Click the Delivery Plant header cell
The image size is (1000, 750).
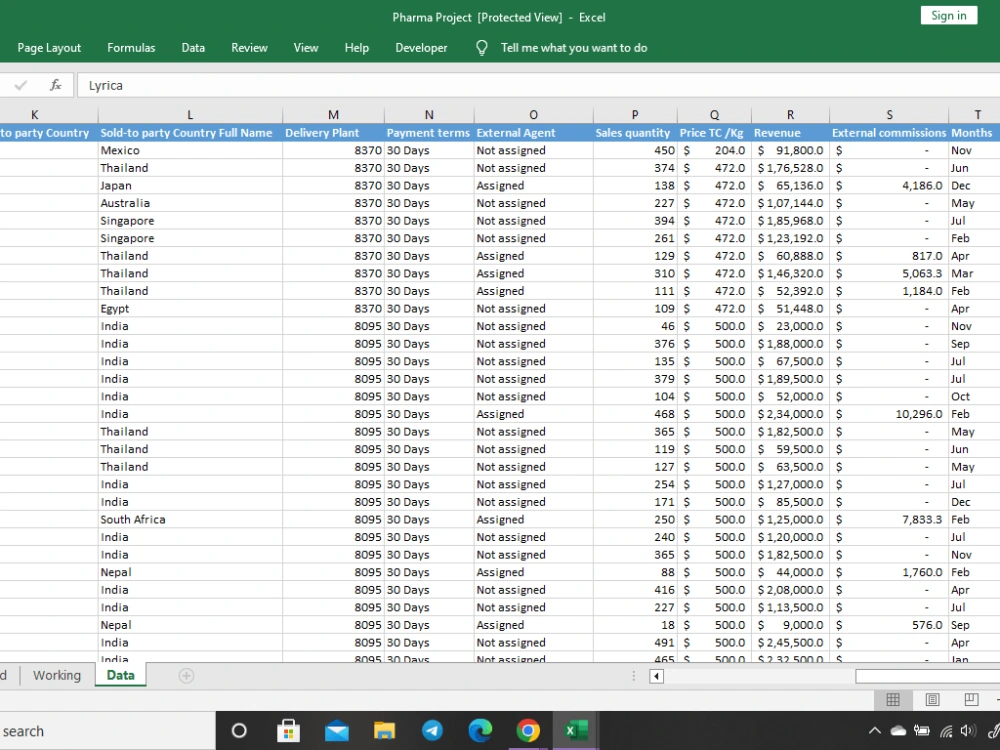pos(334,133)
